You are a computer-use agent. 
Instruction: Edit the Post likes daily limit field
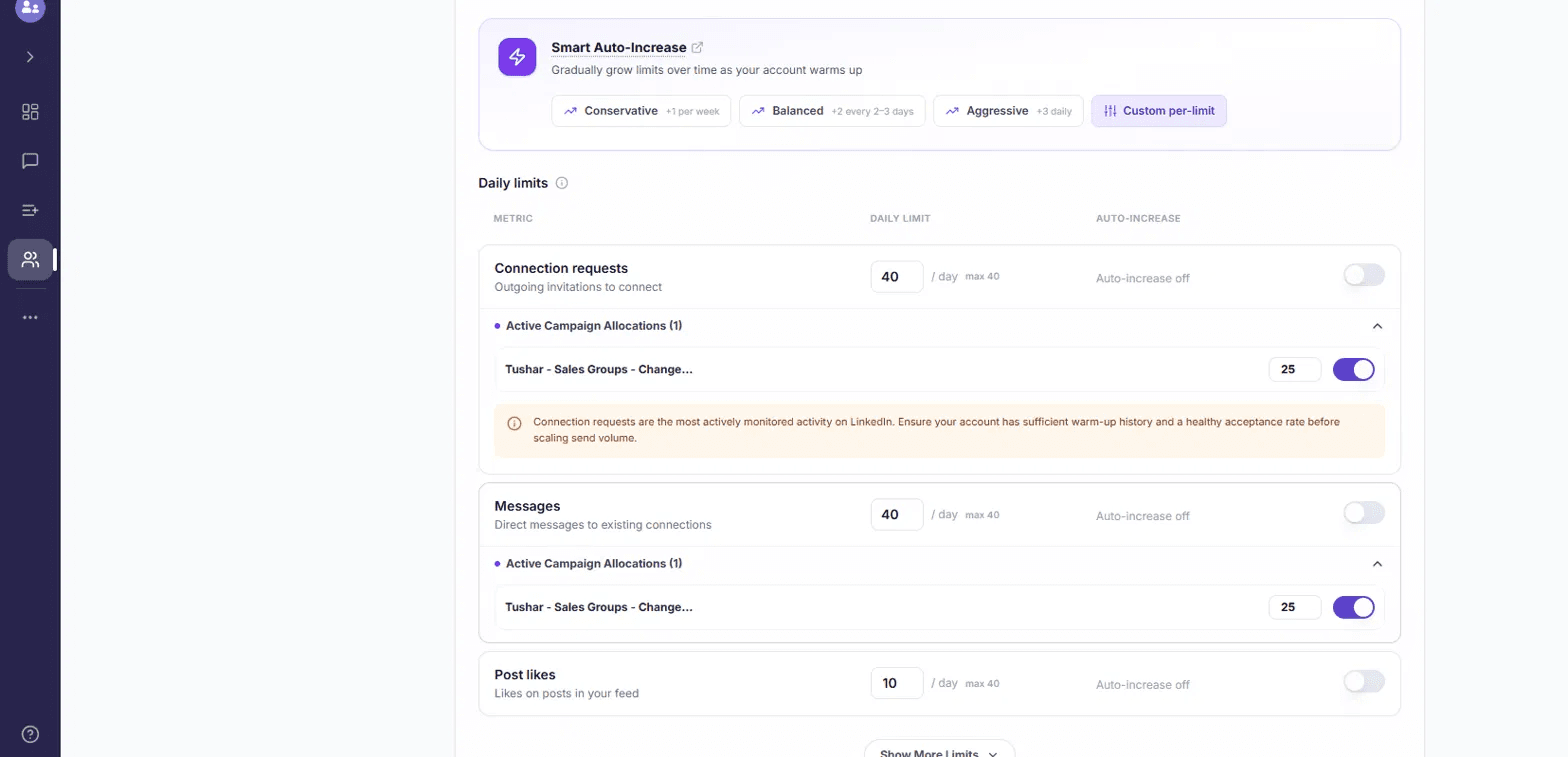click(x=897, y=684)
